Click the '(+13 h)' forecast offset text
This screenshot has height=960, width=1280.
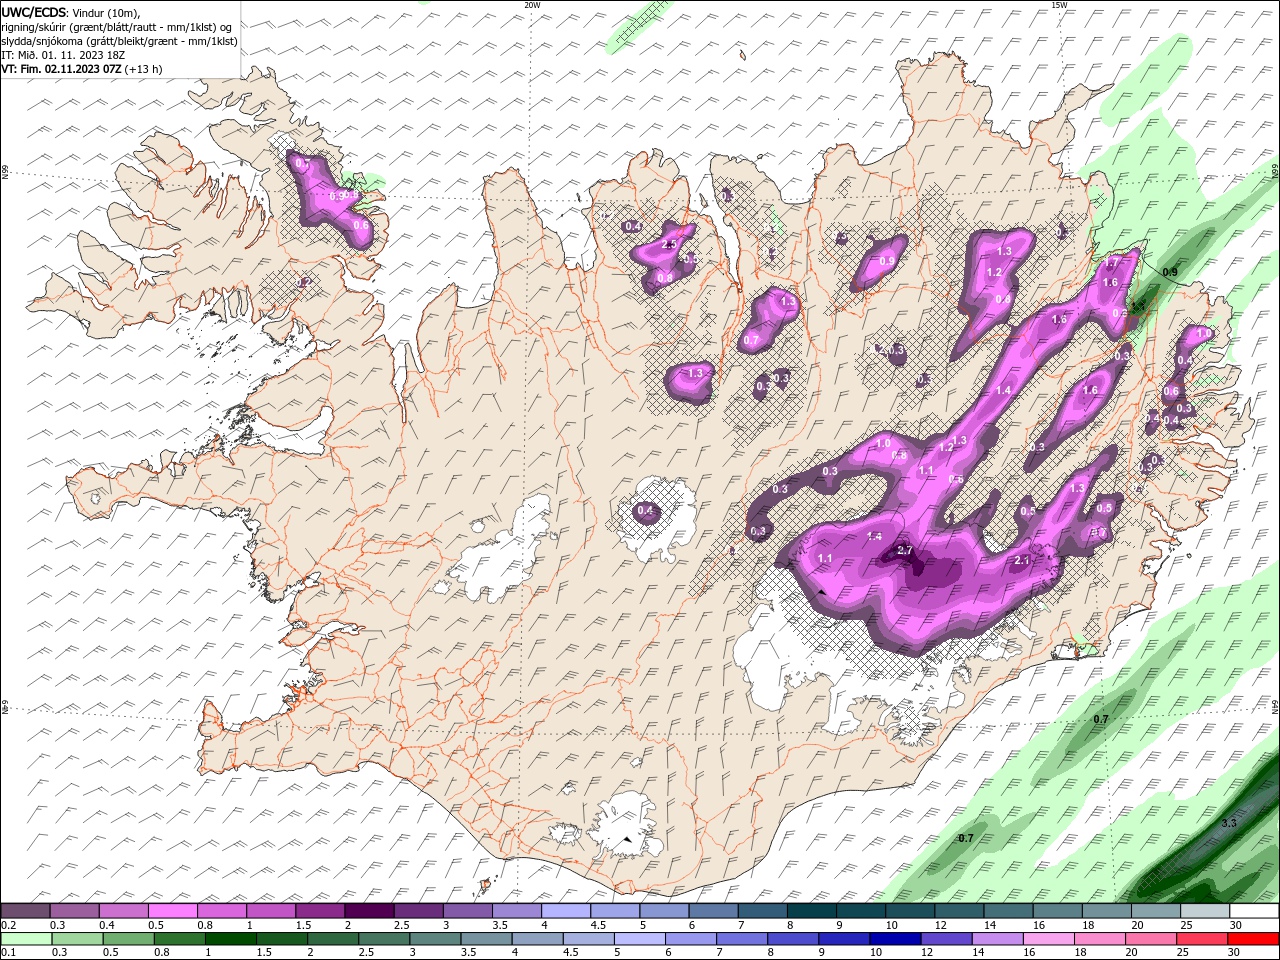tap(144, 69)
